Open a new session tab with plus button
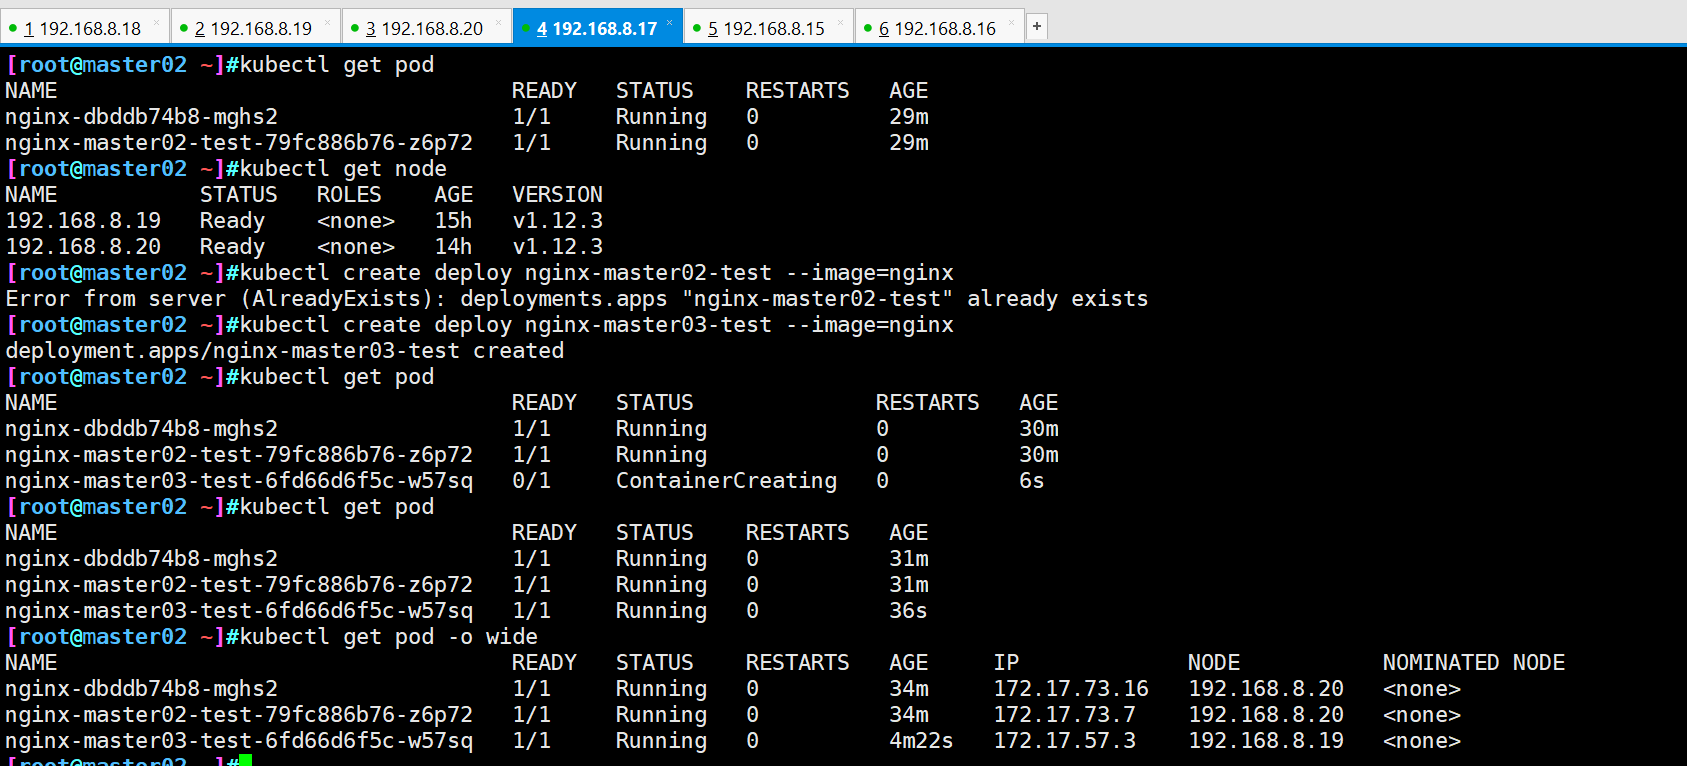This screenshot has height=766, width=1687. click(x=1037, y=27)
